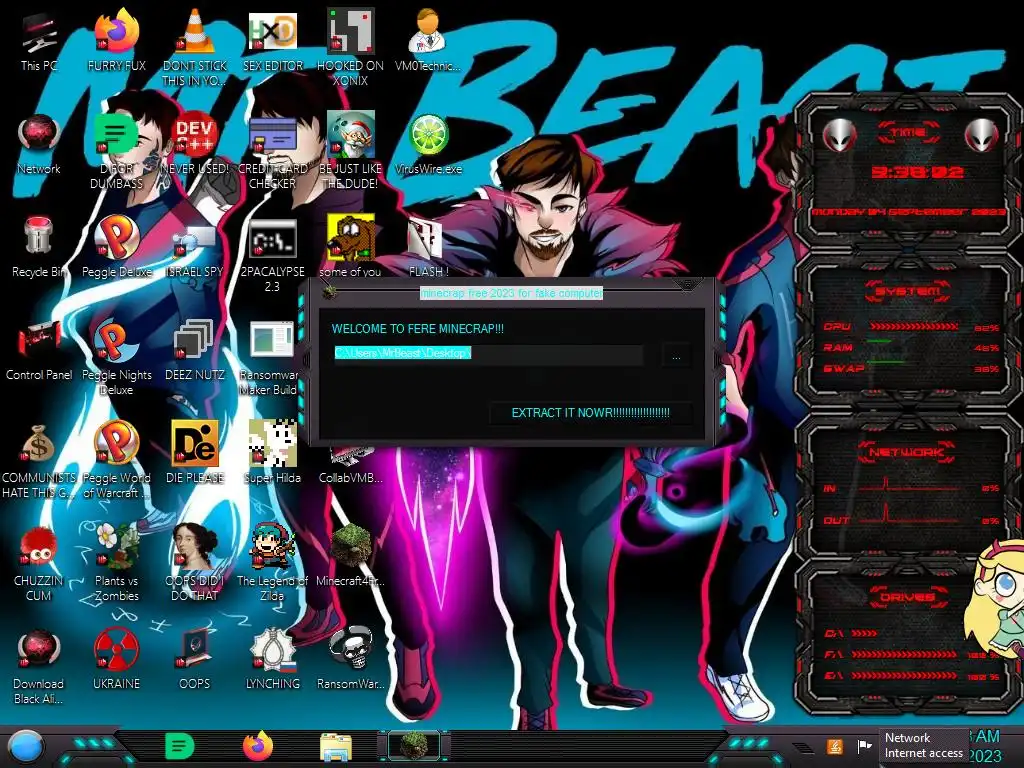This screenshot has height=768, width=1024.
Task: Open the Action Center flag icon
Action: point(864,746)
